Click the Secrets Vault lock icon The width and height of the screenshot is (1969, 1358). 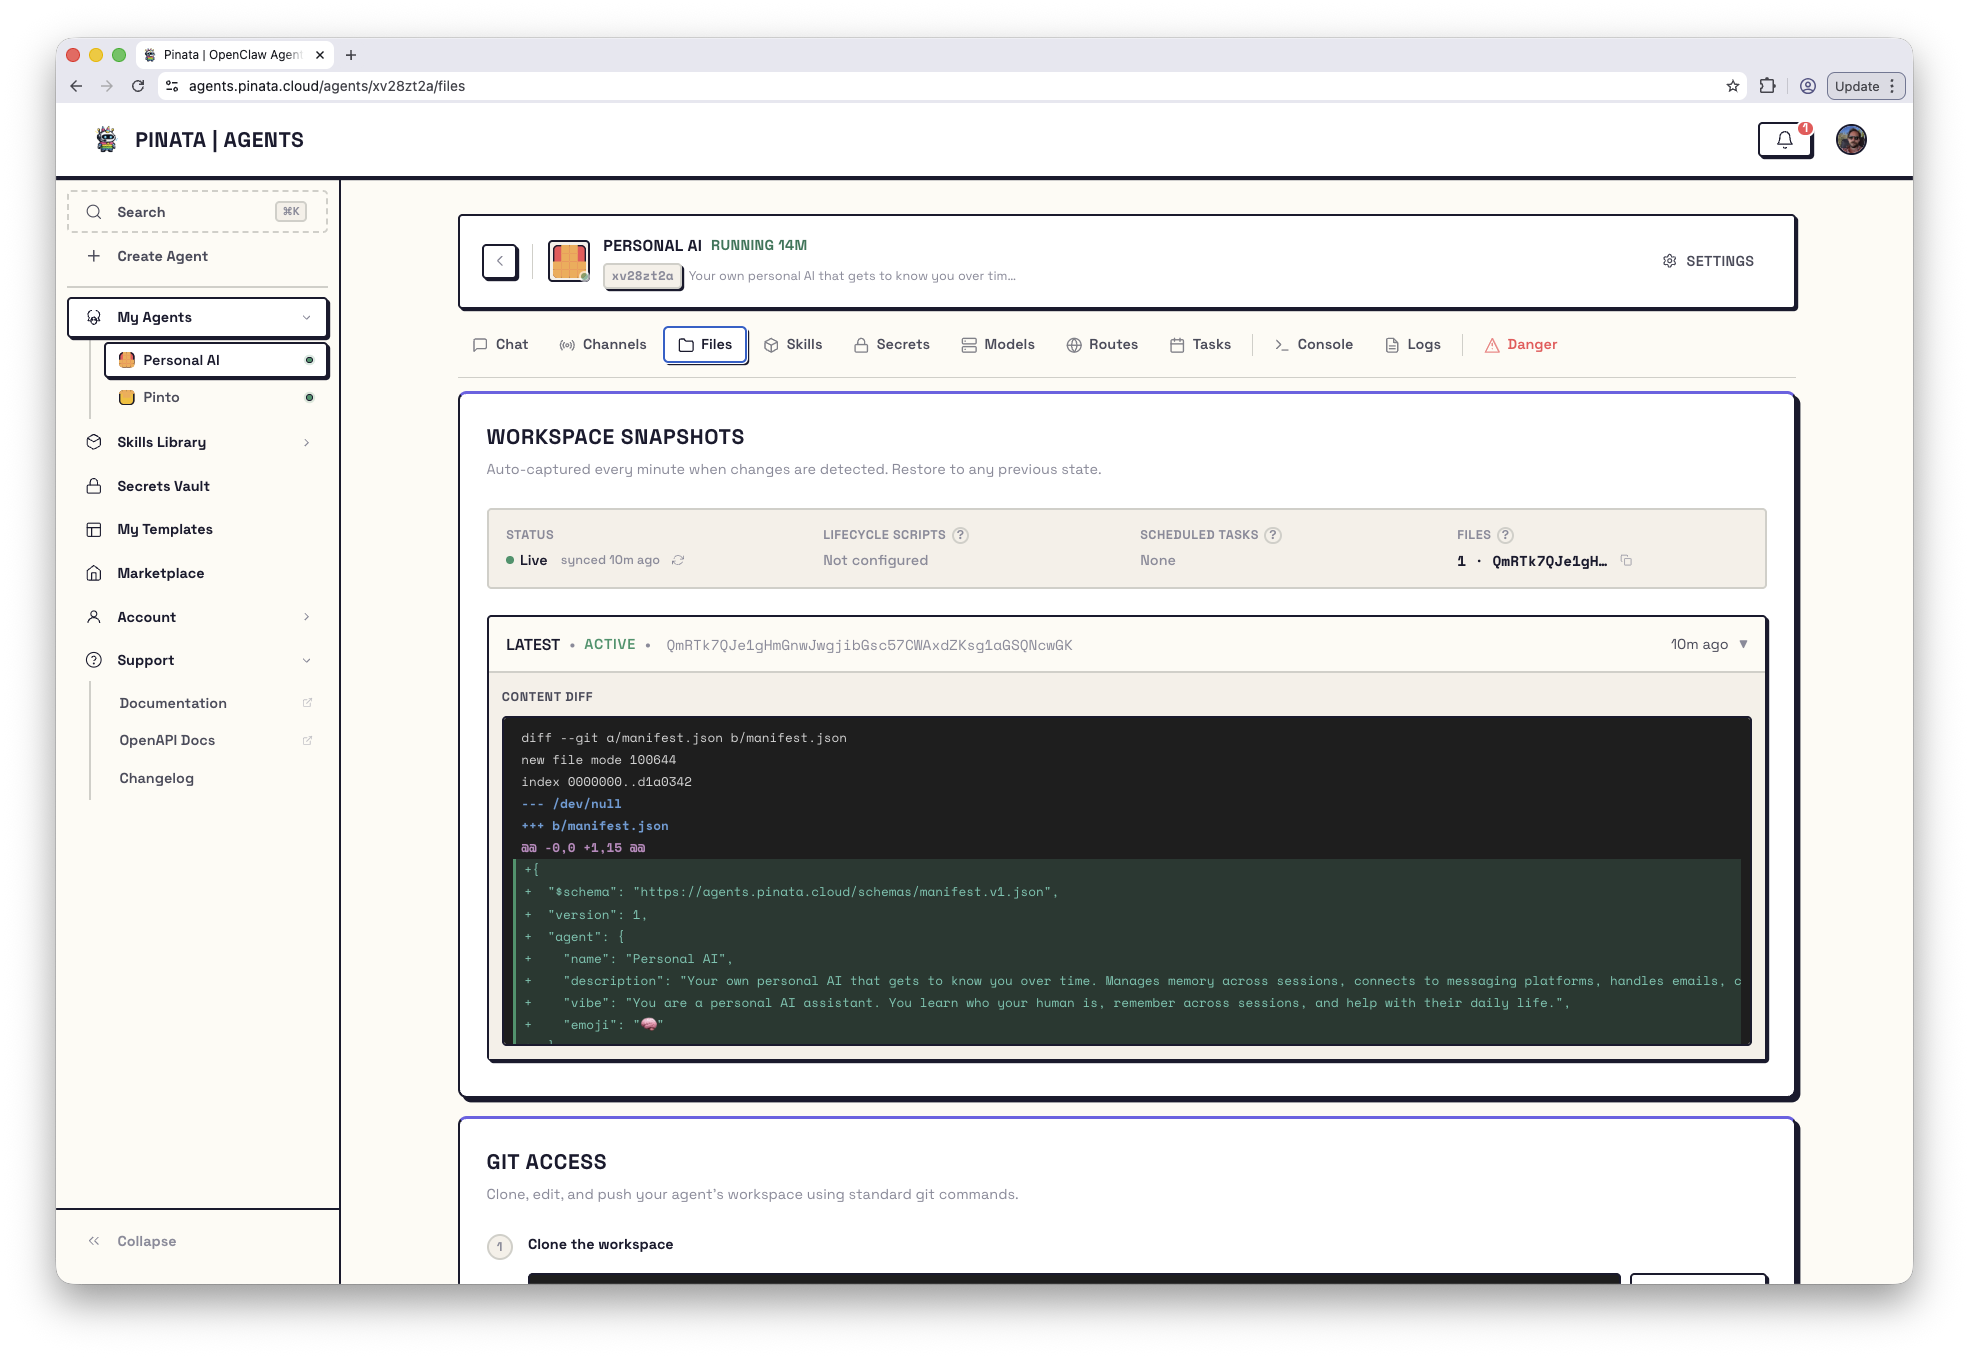click(94, 487)
